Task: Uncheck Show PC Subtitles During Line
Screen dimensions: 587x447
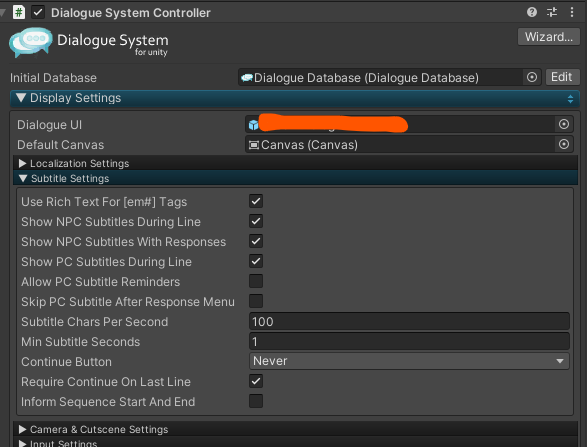Action: [256, 261]
